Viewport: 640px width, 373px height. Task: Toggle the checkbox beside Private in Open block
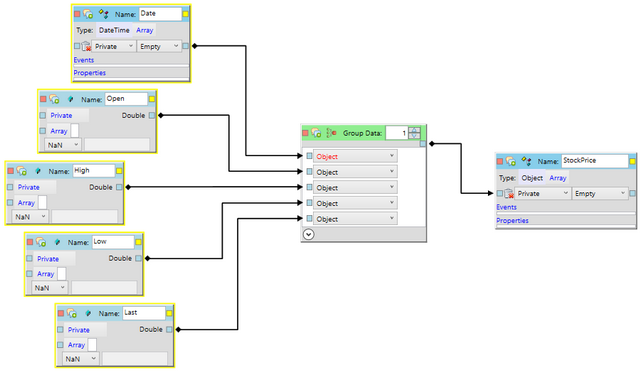(43, 115)
